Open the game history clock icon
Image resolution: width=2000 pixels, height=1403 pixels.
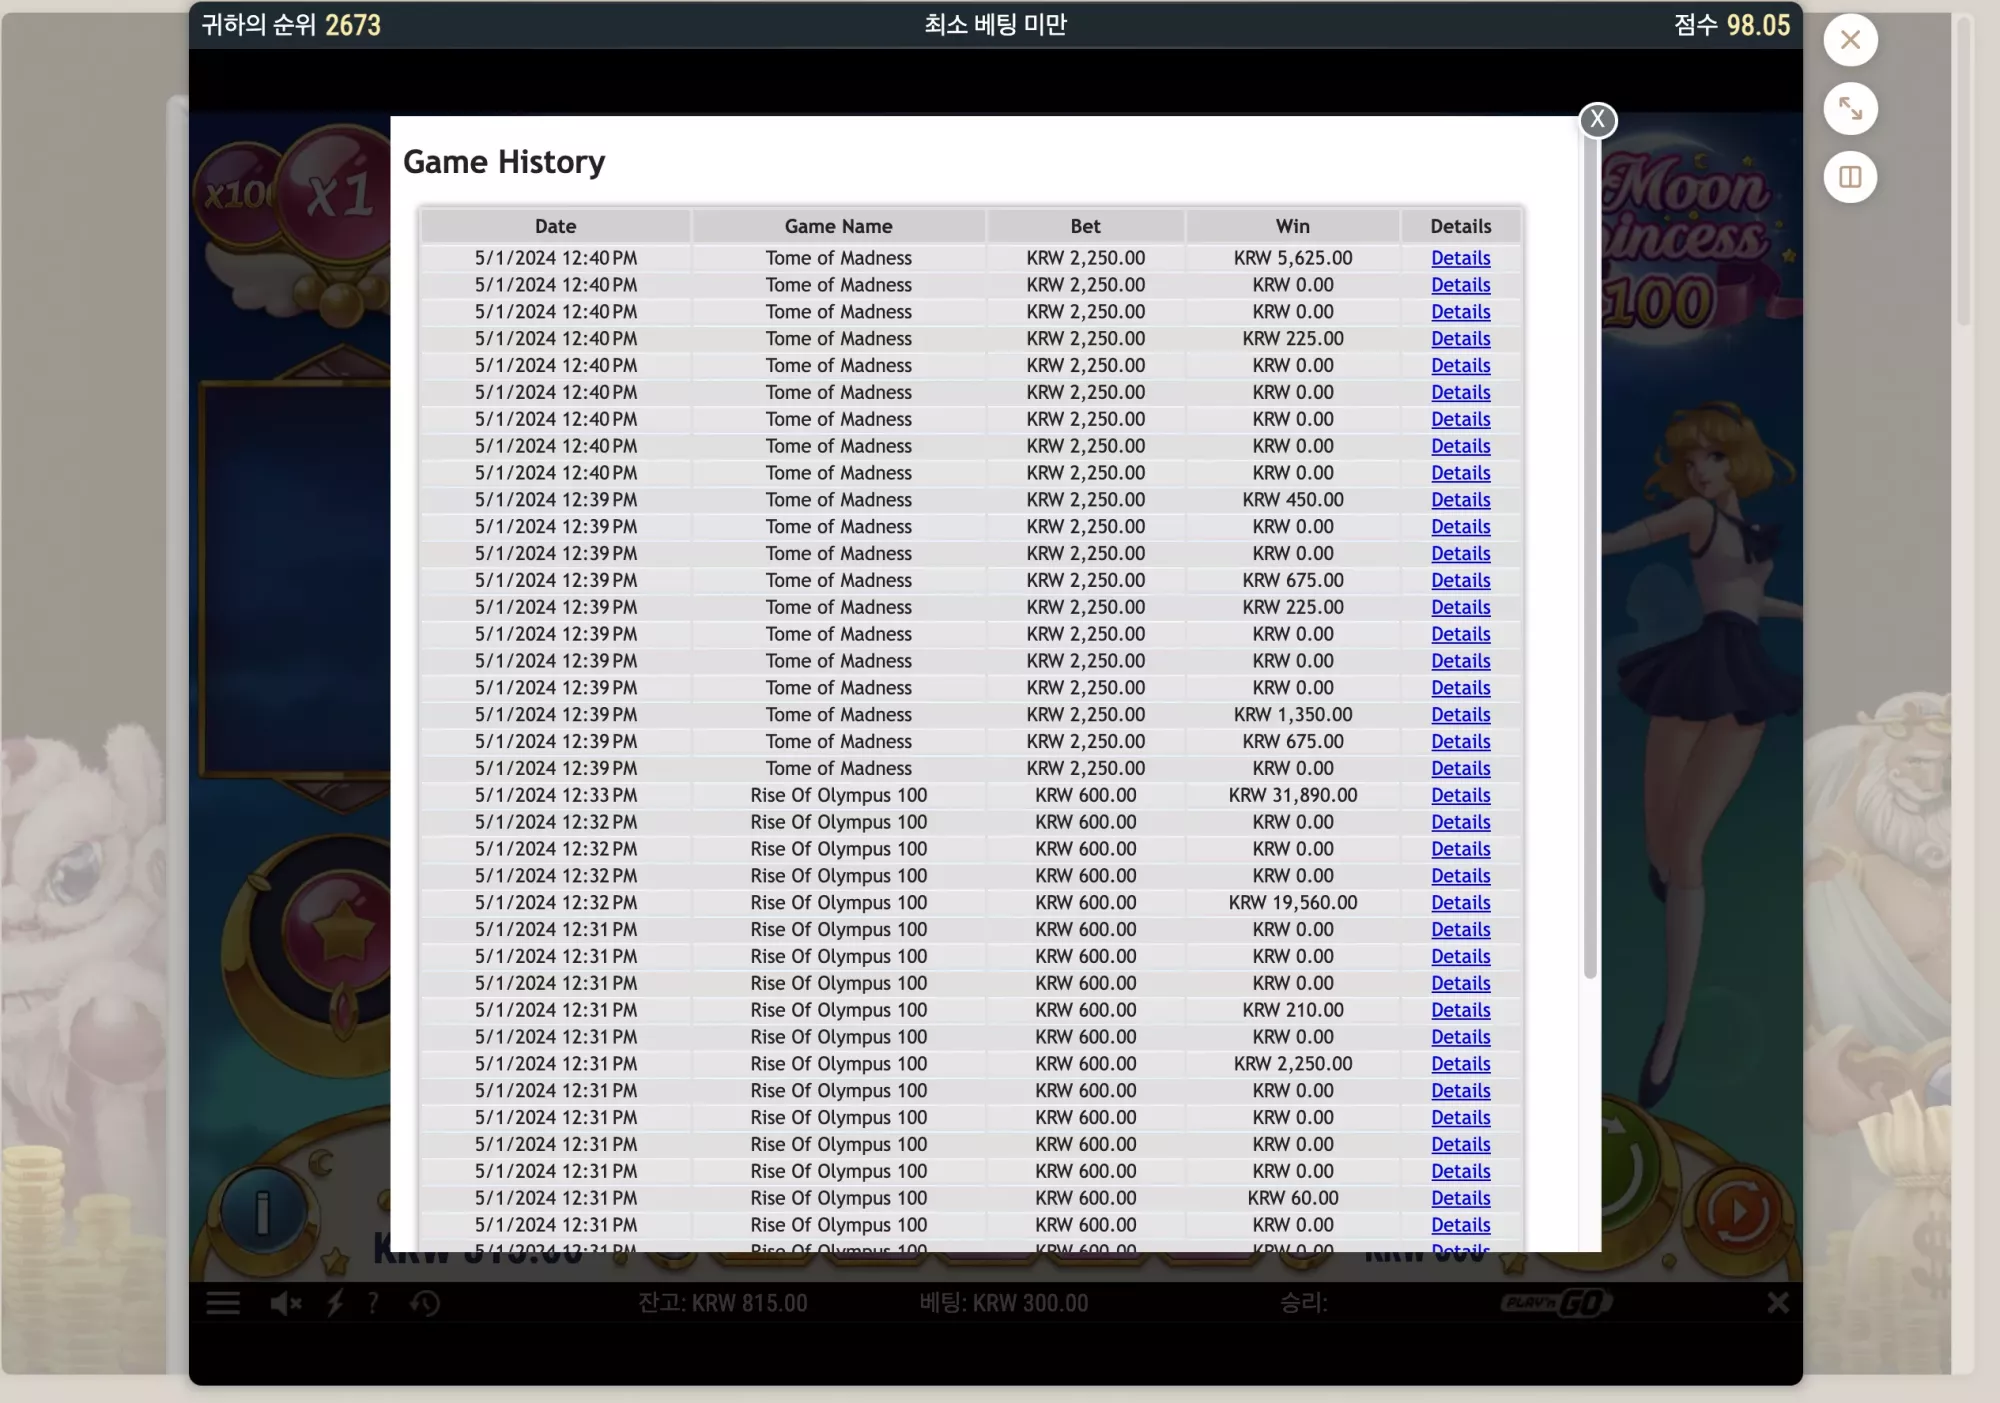[x=425, y=1303]
